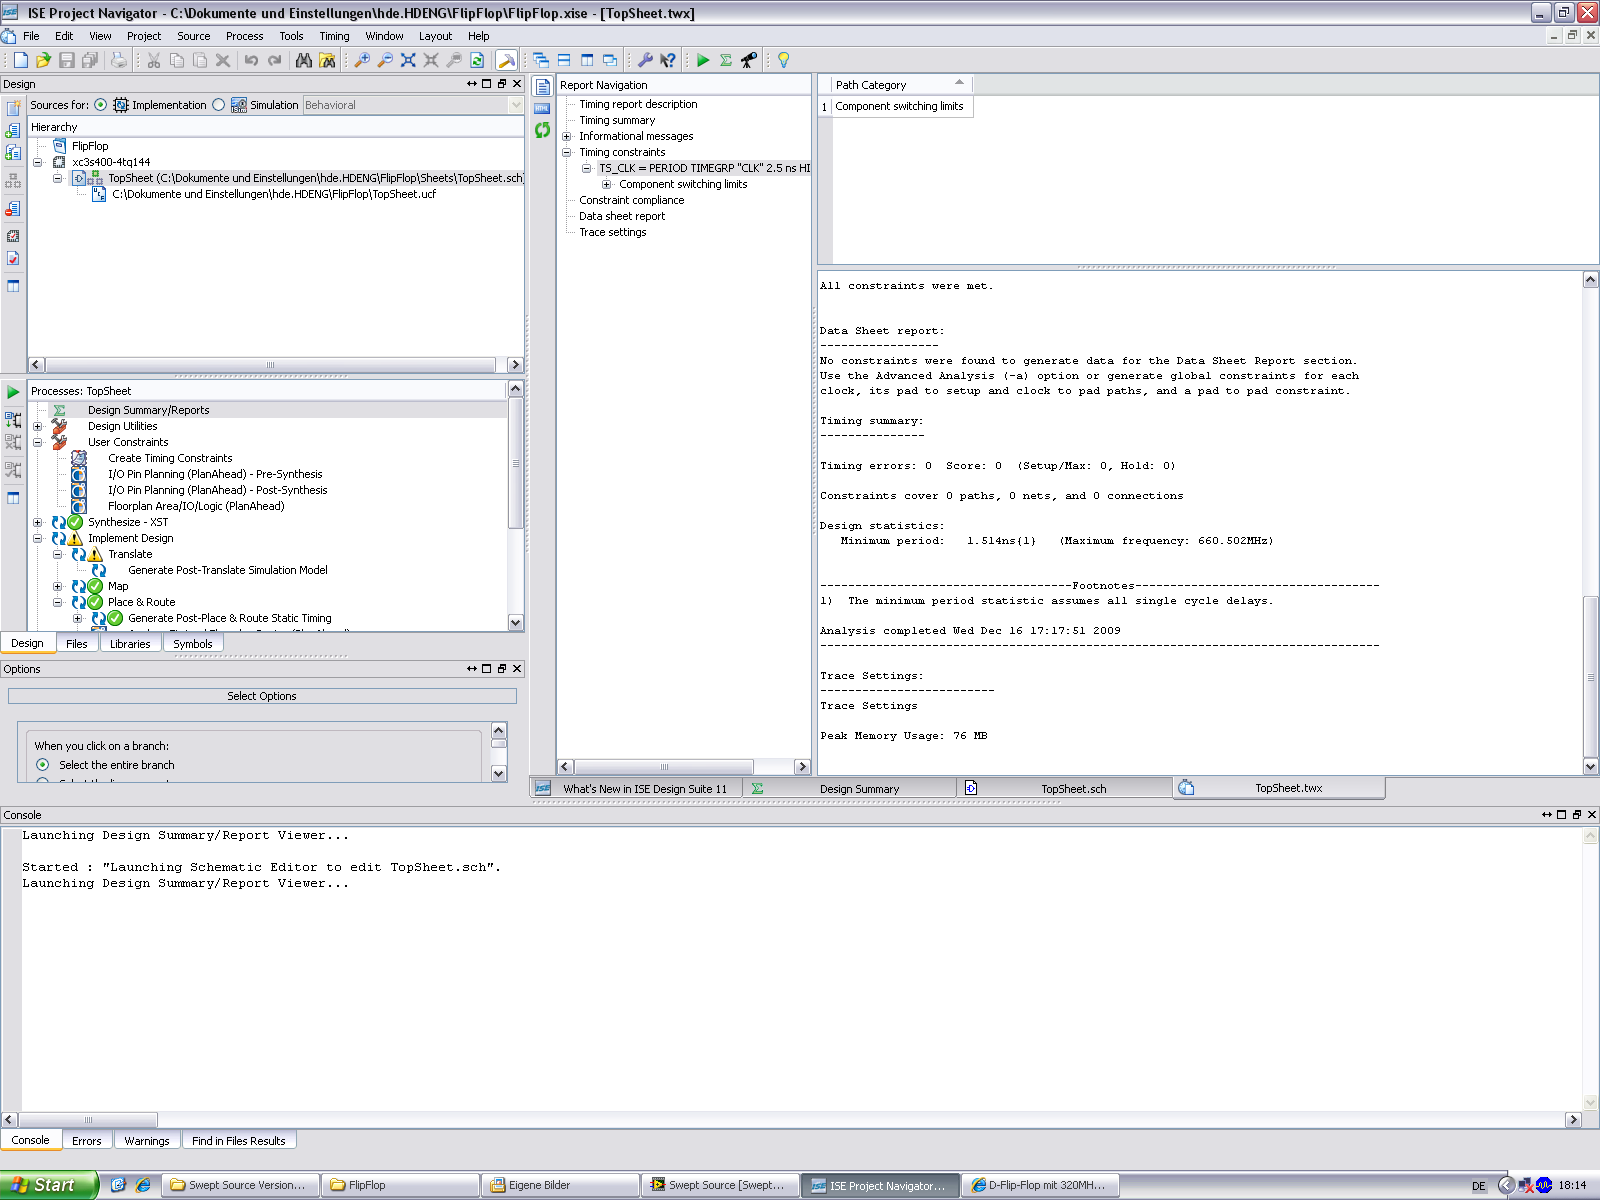Click the Zoom Out magnifier icon
The width and height of the screenshot is (1600, 1200).
point(385,60)
